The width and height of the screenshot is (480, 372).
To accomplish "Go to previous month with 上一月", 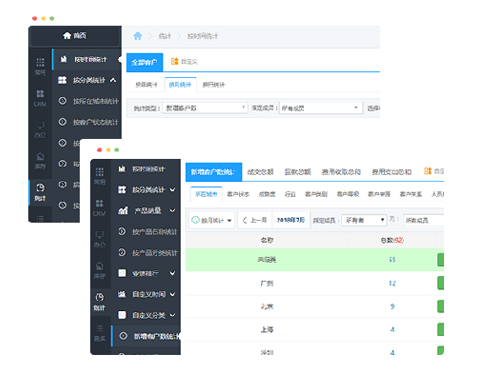I will point(255,220).
